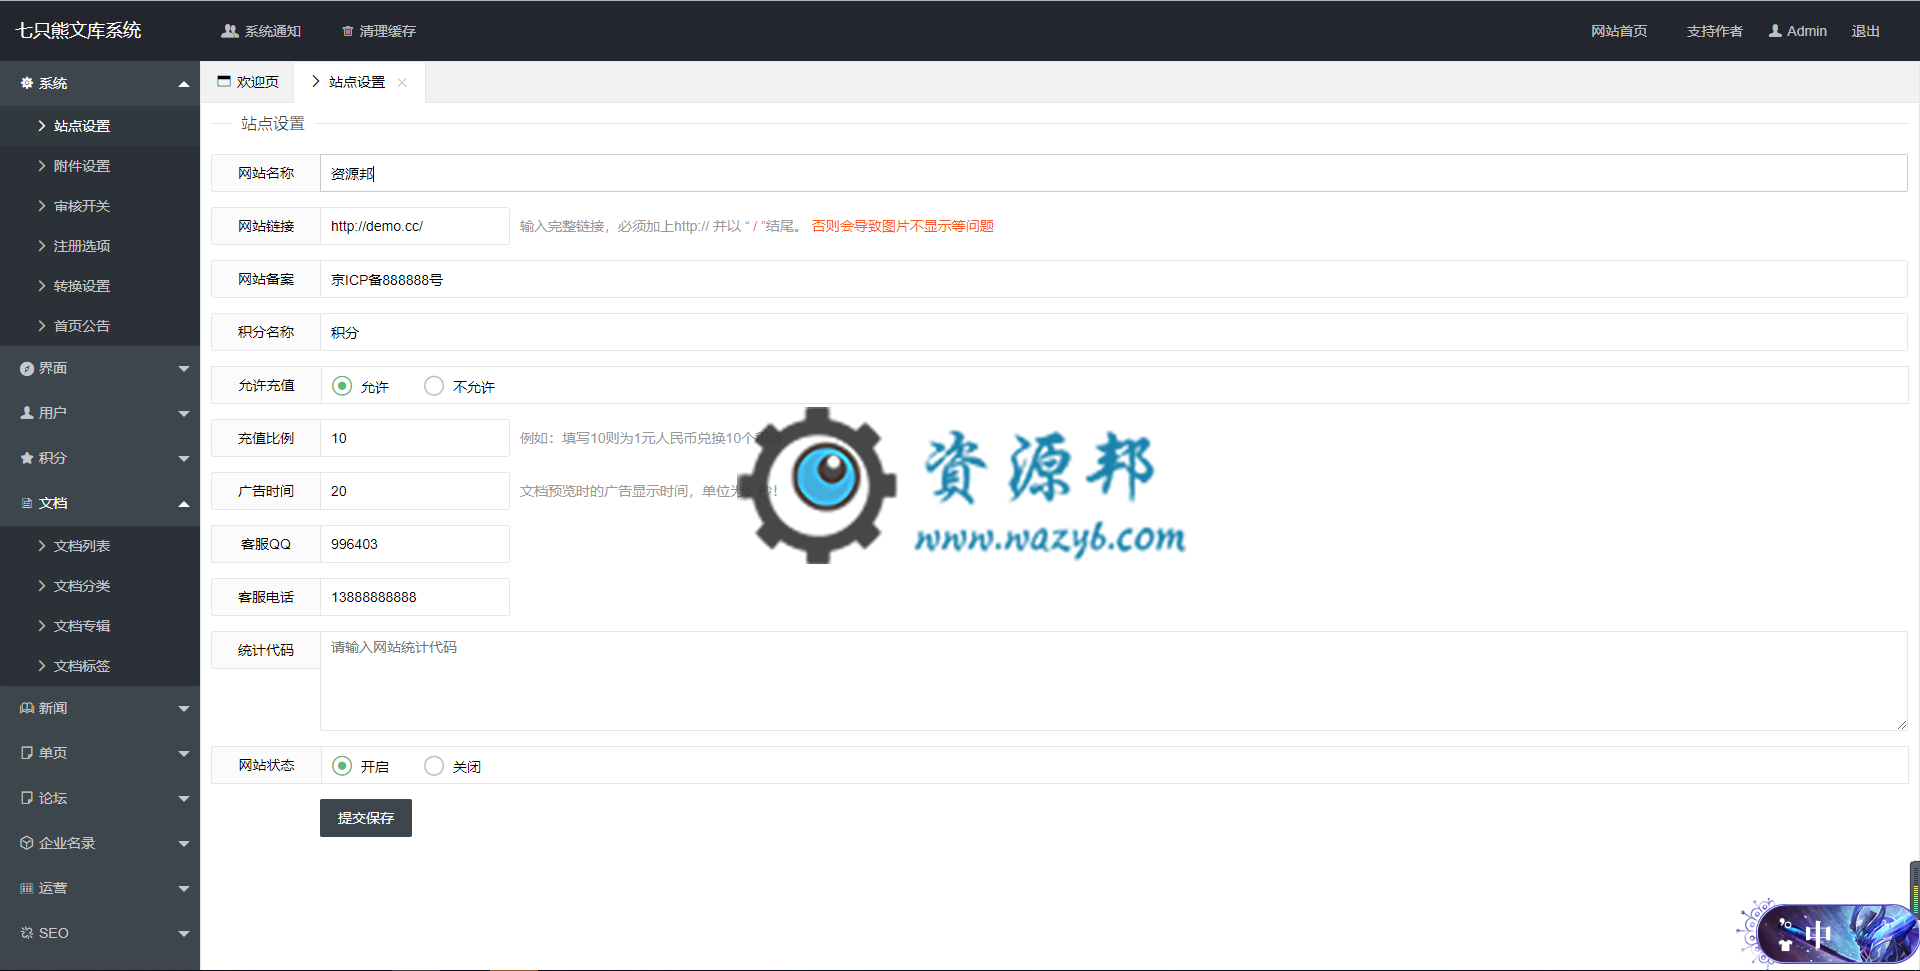Screen dimensions: 1920x971
Task: Click the SEO icon in sidebar
Action: [x=27, y=933]
